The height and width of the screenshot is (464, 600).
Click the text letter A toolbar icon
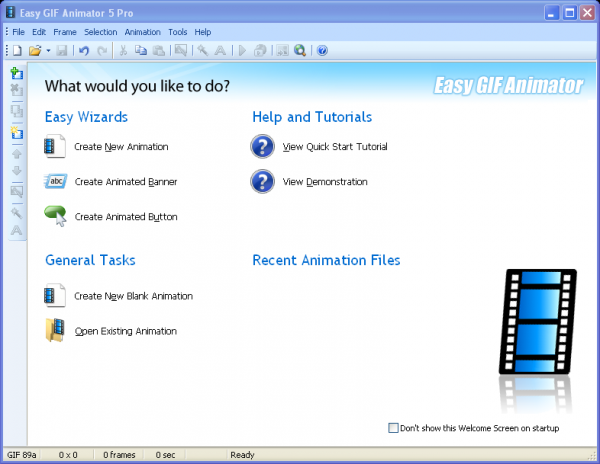click(220, 50)
